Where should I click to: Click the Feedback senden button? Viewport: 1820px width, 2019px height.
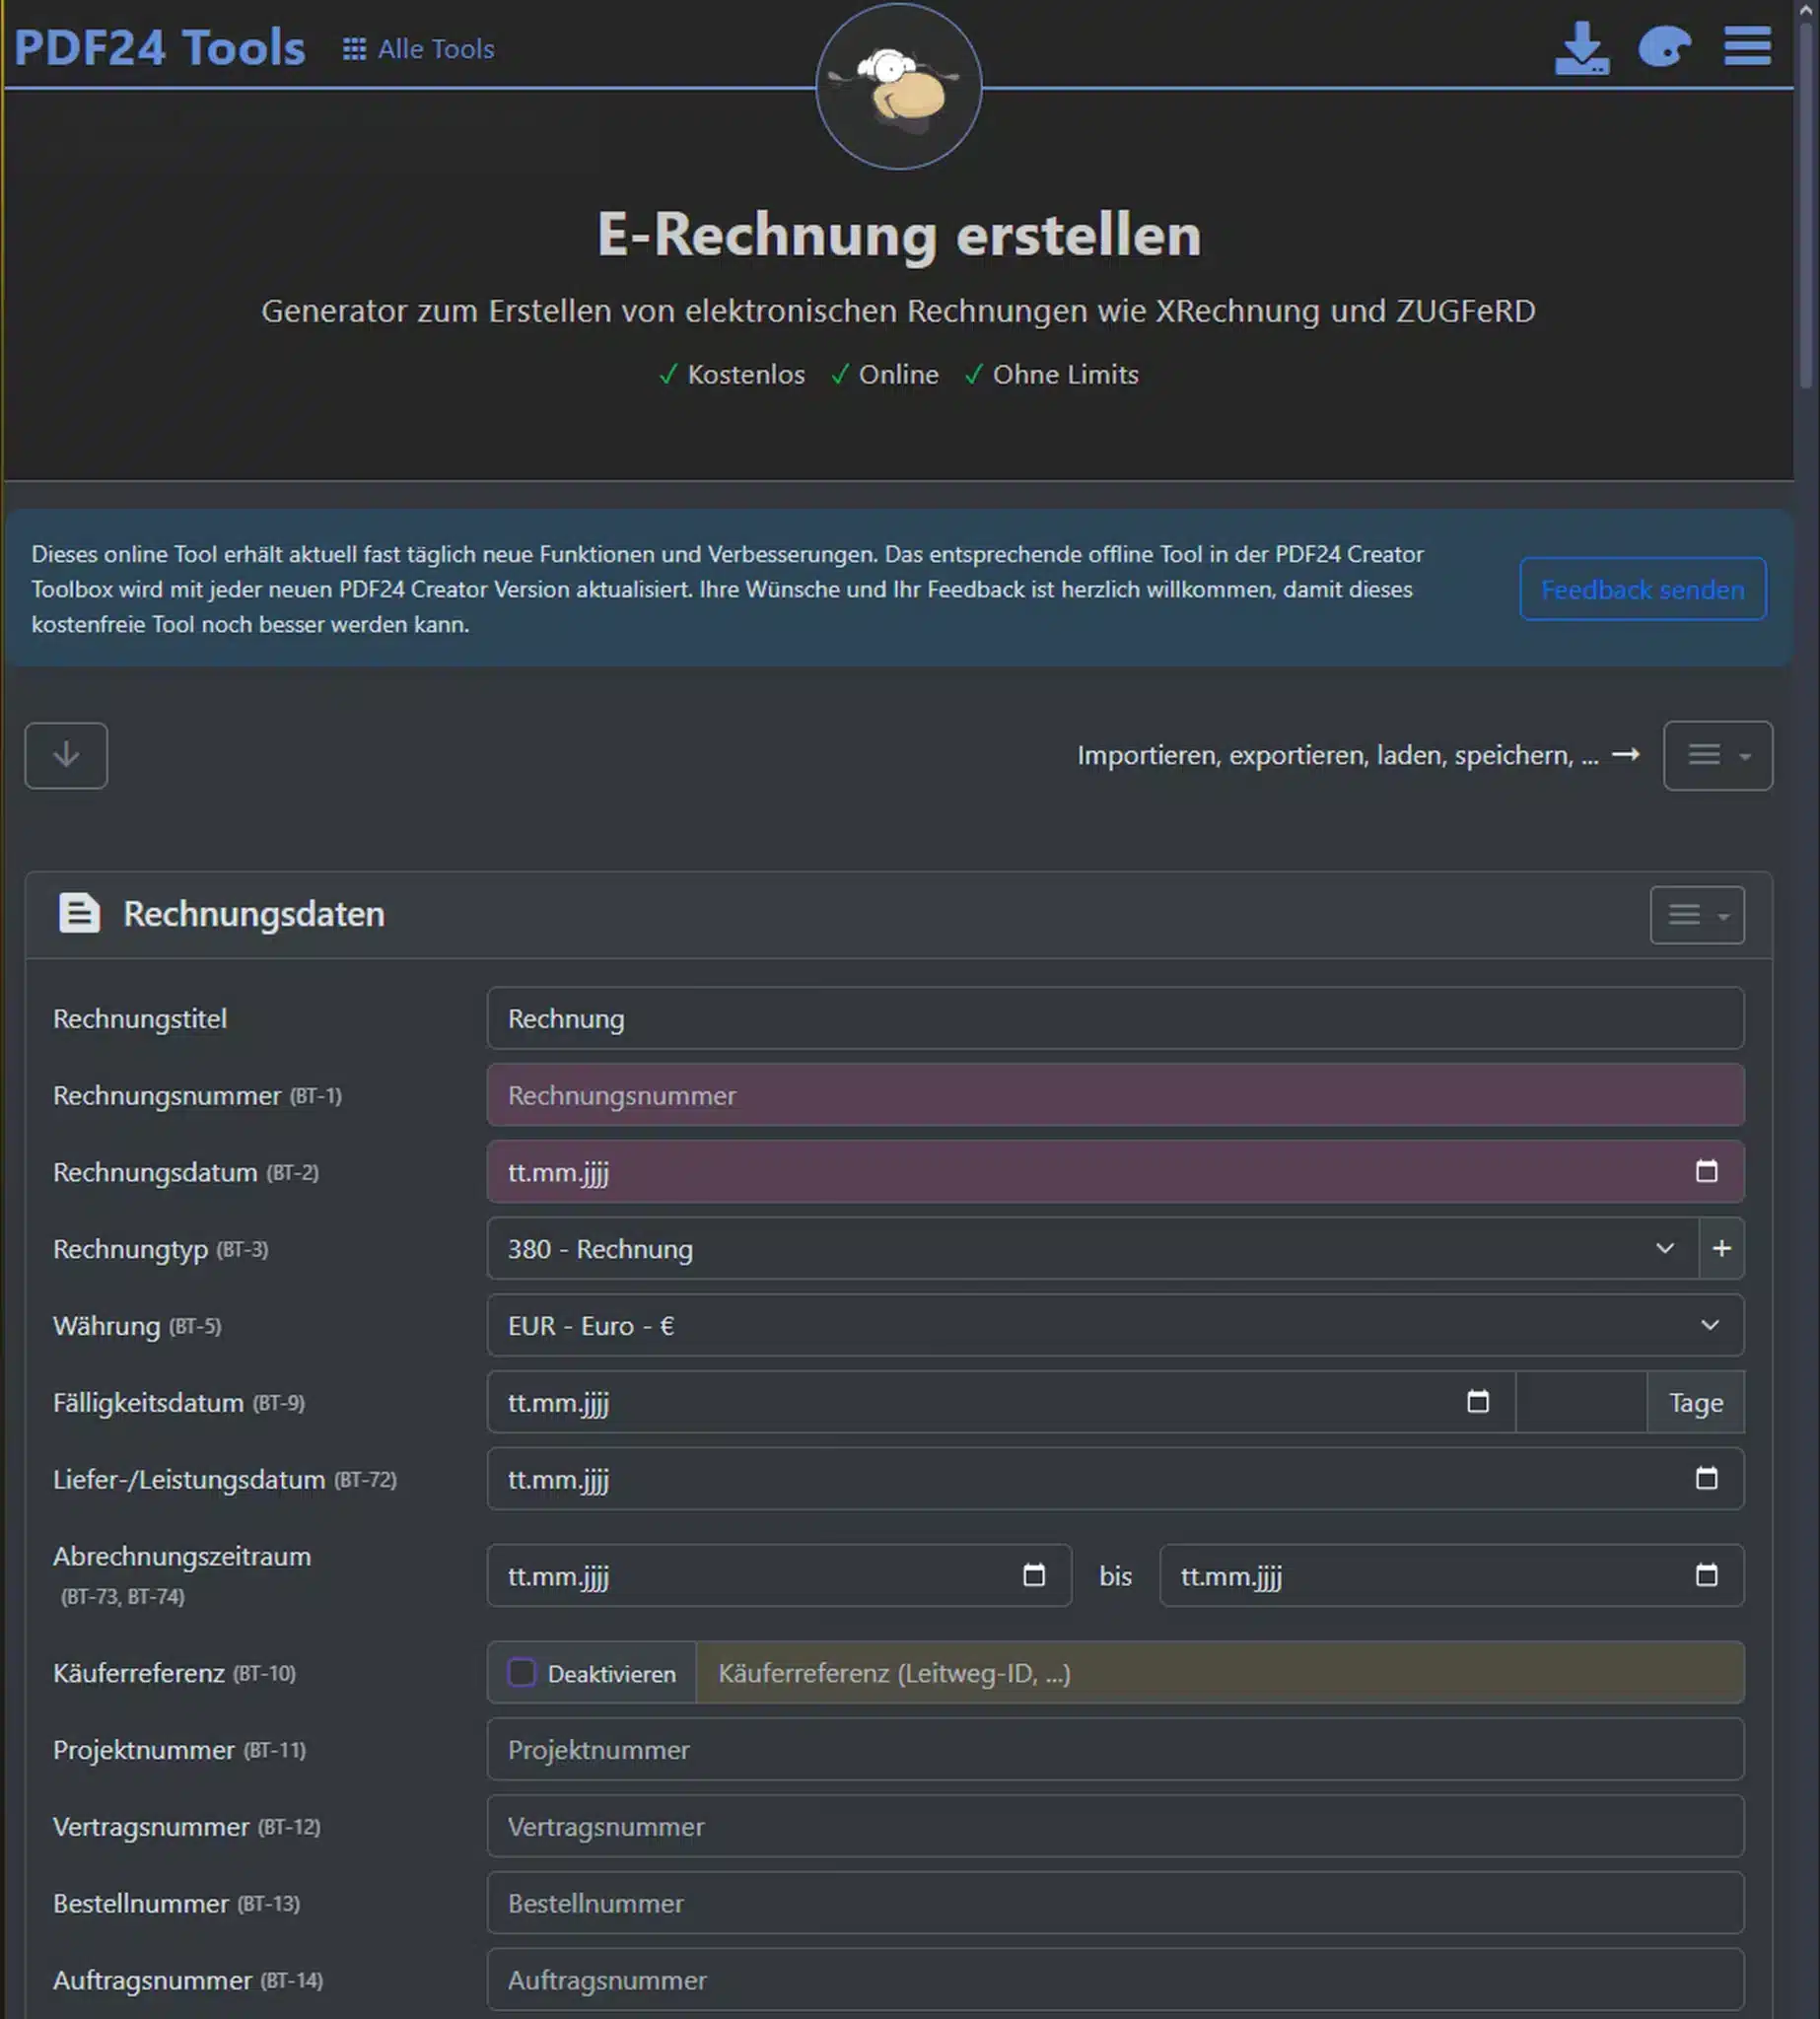click(x=1642, y=589)
